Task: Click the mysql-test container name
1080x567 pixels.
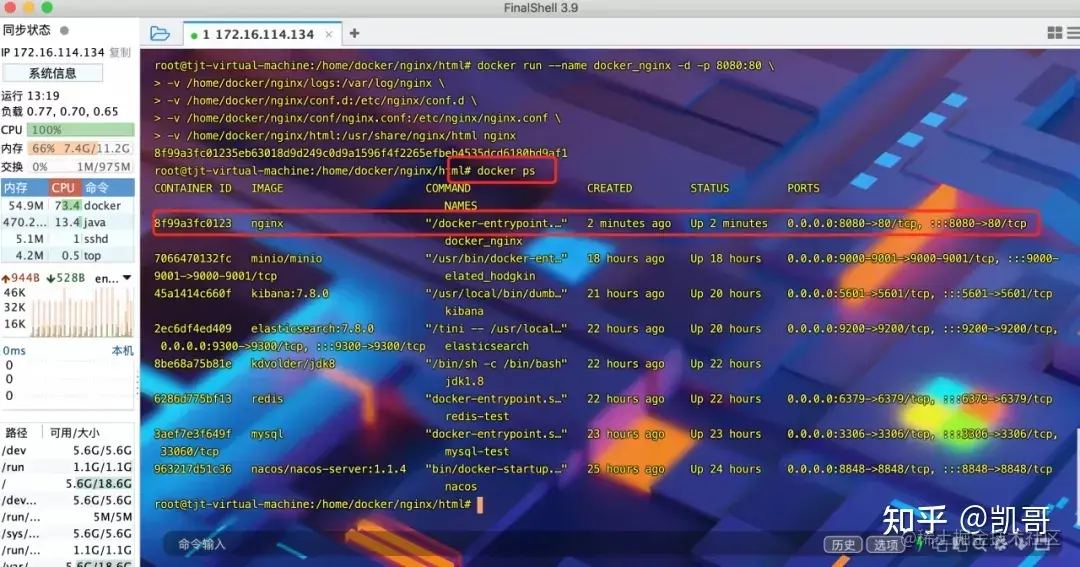Action: 477,452
